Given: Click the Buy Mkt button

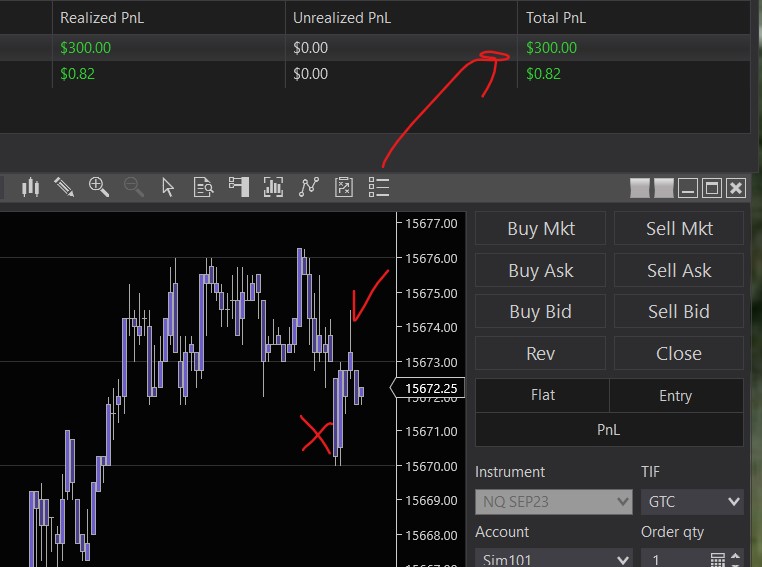Looking at the screenshot, I should click(540, 228).
